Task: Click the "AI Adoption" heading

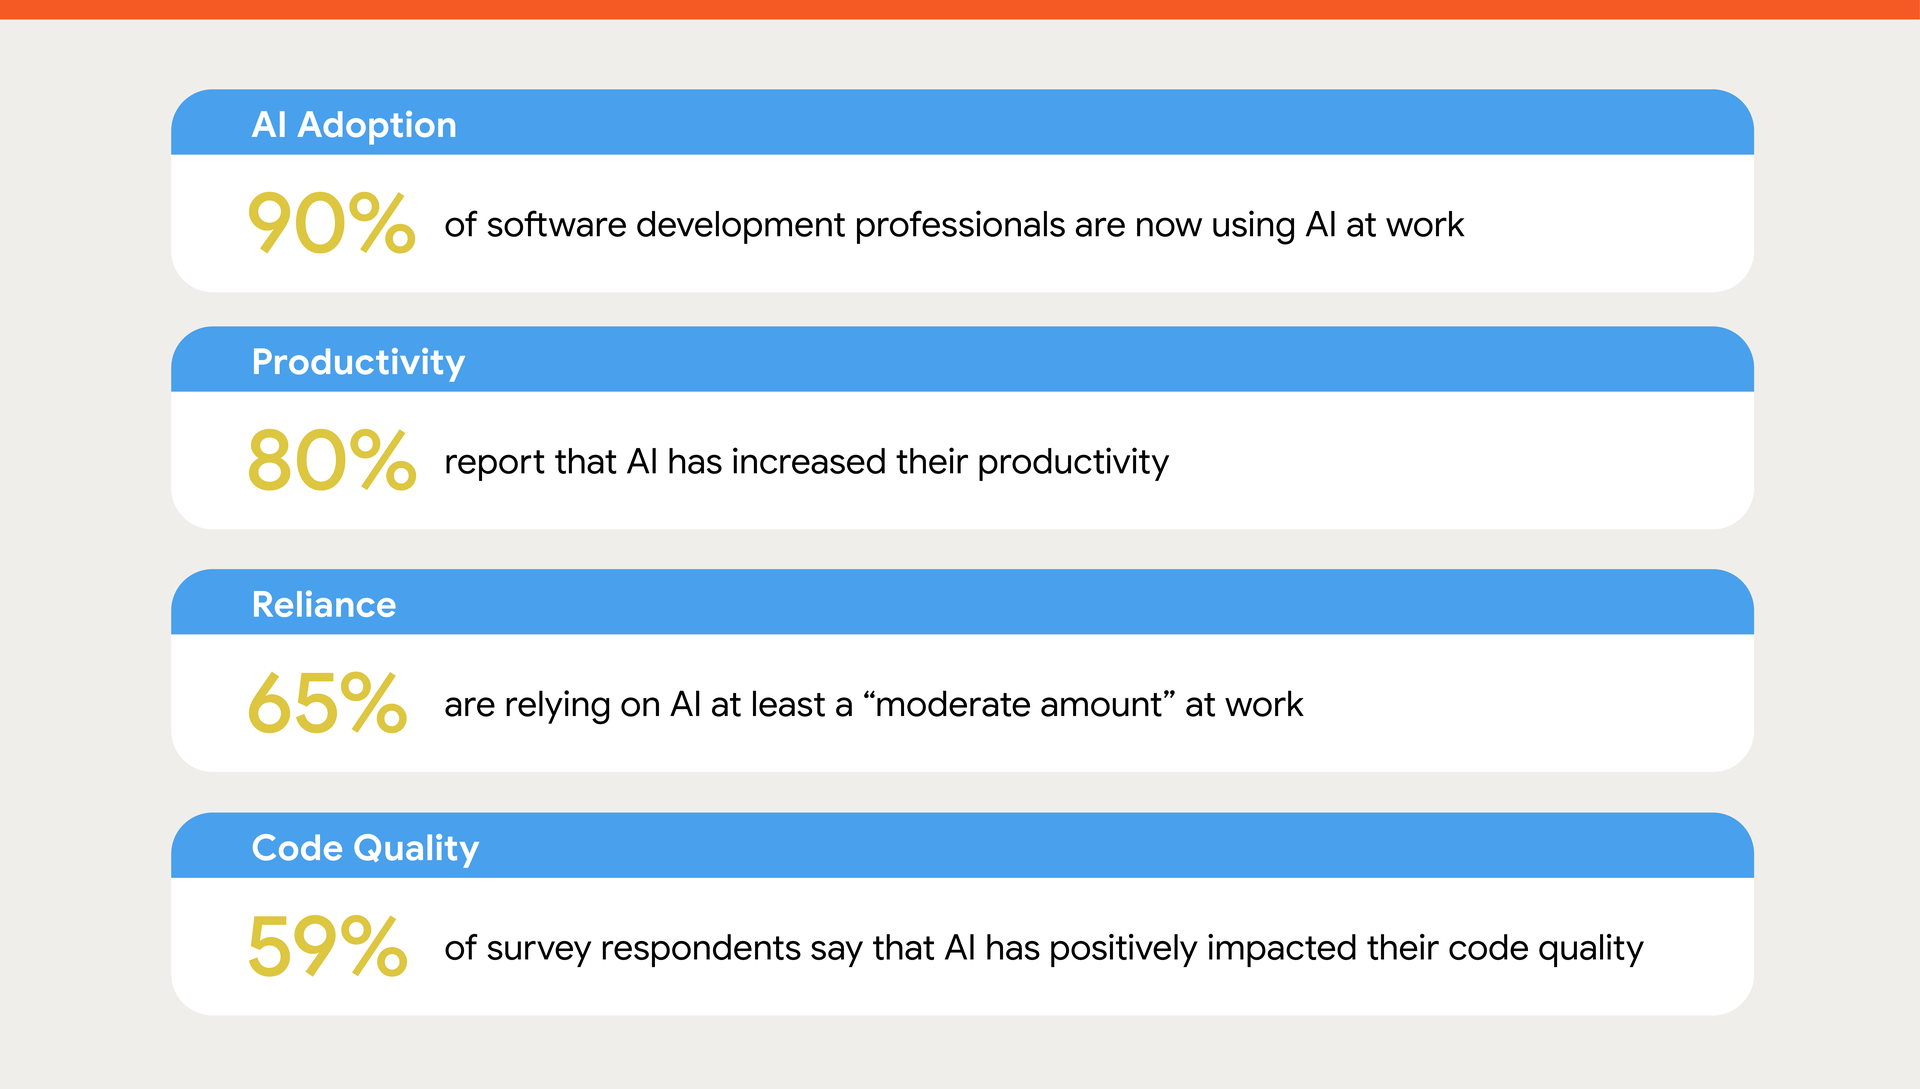Action: [354, 125]
